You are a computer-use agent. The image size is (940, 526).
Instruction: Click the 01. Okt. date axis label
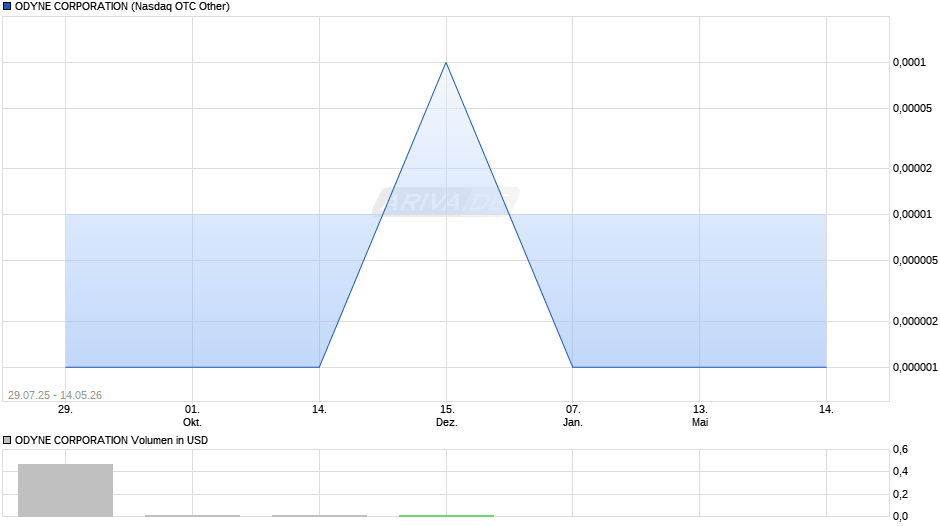click(x=192, y=416)
